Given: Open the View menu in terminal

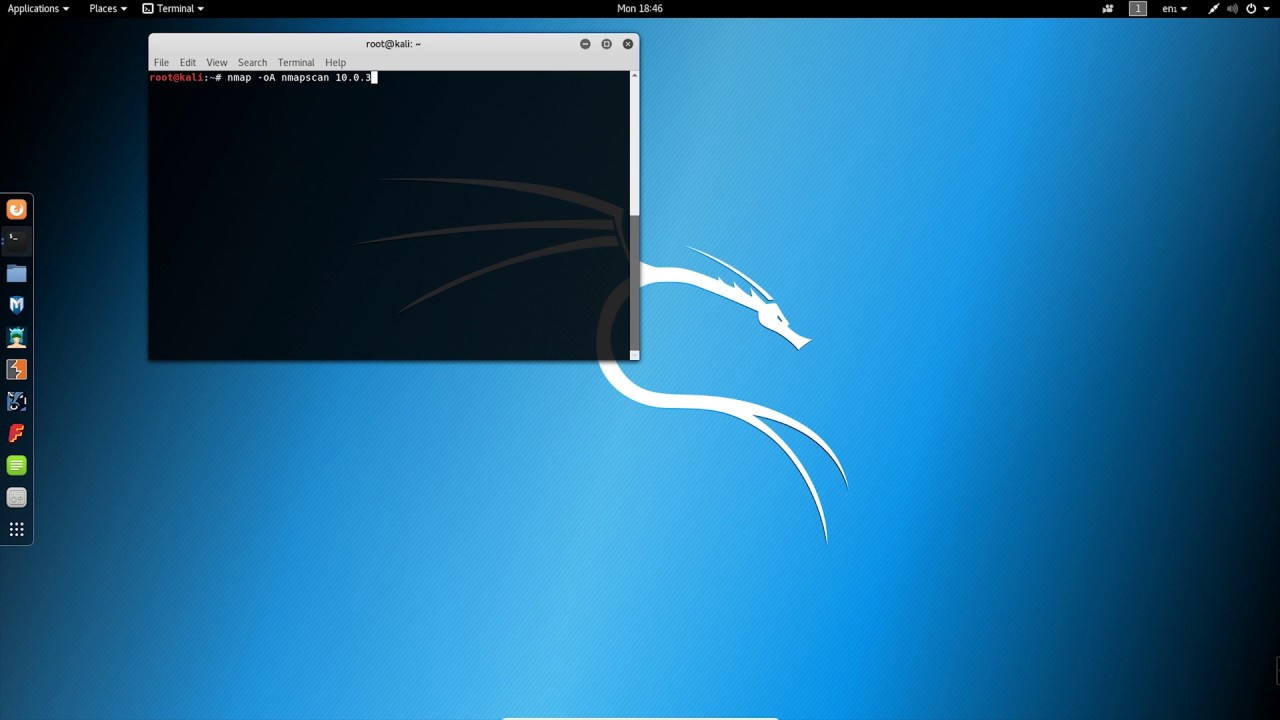Looking at the screenshot, I should pos(217,62).
